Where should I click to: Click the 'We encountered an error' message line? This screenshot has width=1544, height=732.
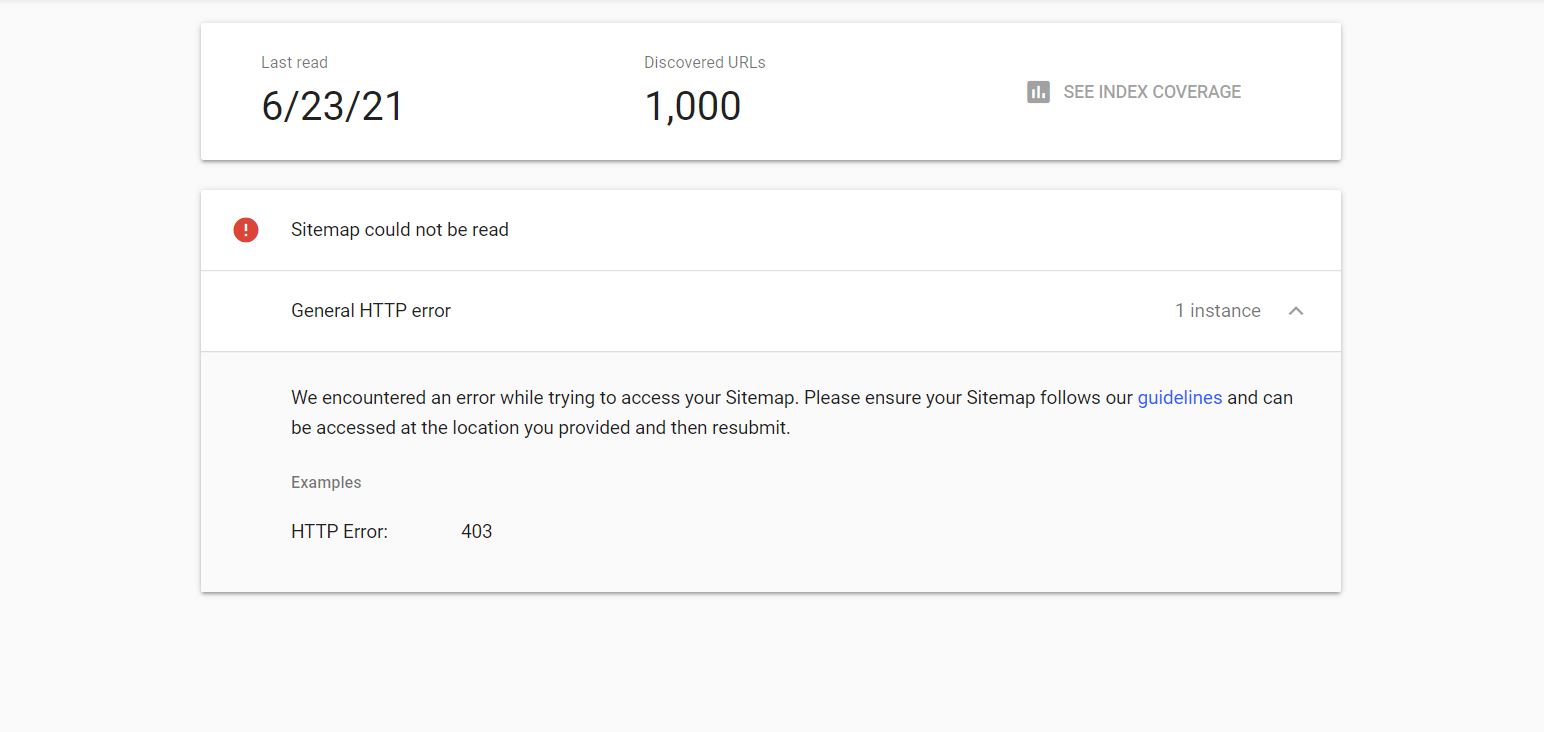tap(792, 397)
